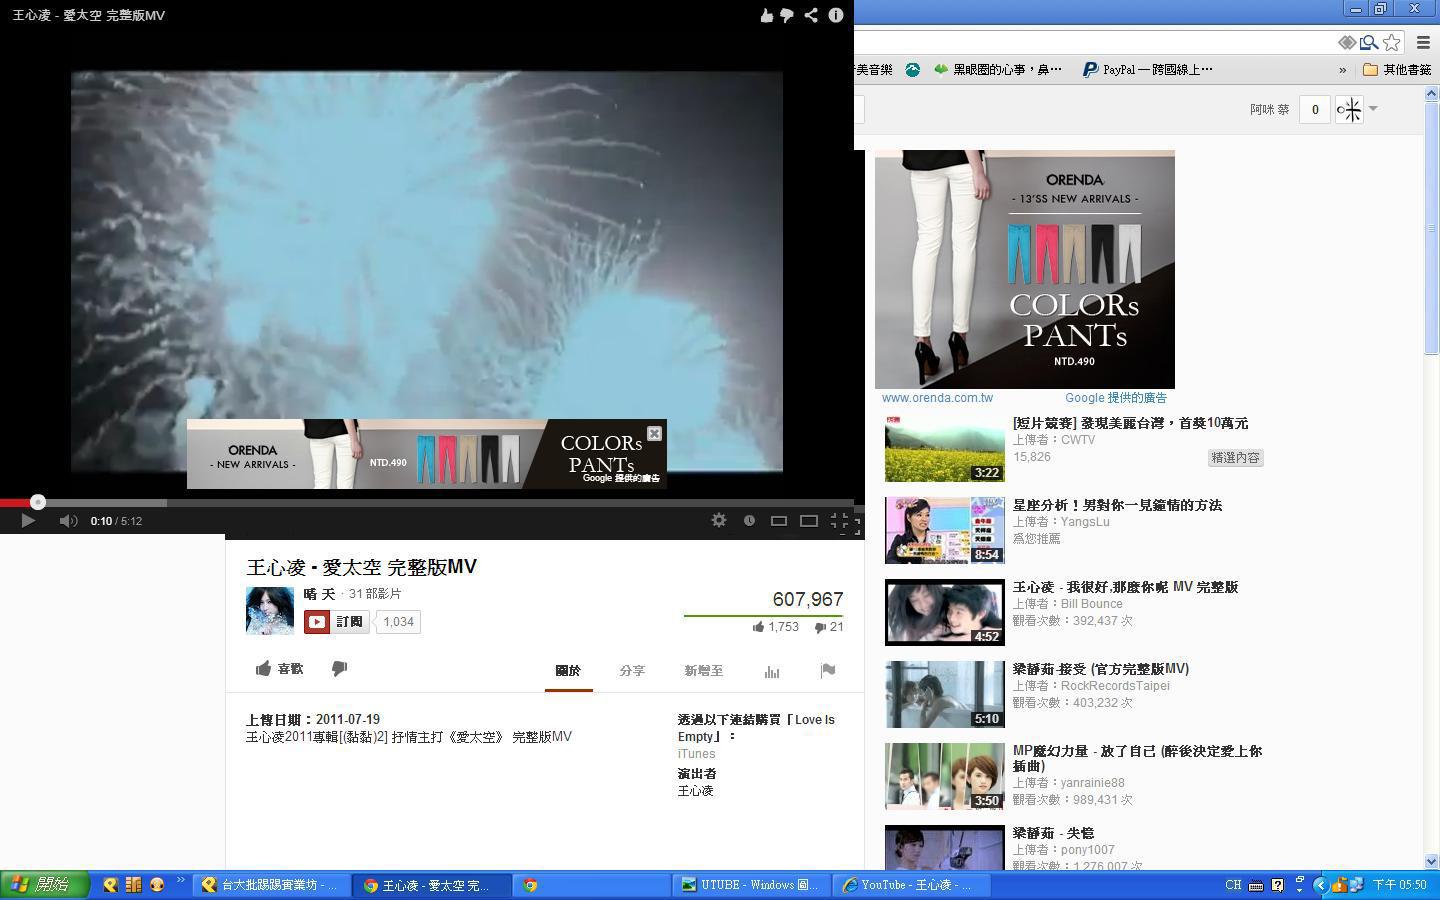This screenshot has width=1440, height=900.
Task: Click share icon in video top bar
Action: click(x=811, y=15)
